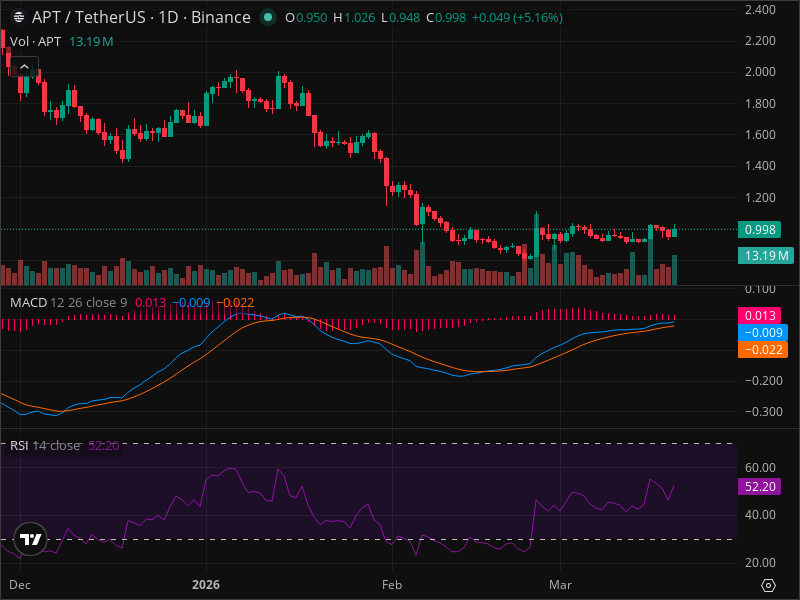The image size is (800, 600).
Task: Click the L0.948 low value in header
Action: pos(401,18)
